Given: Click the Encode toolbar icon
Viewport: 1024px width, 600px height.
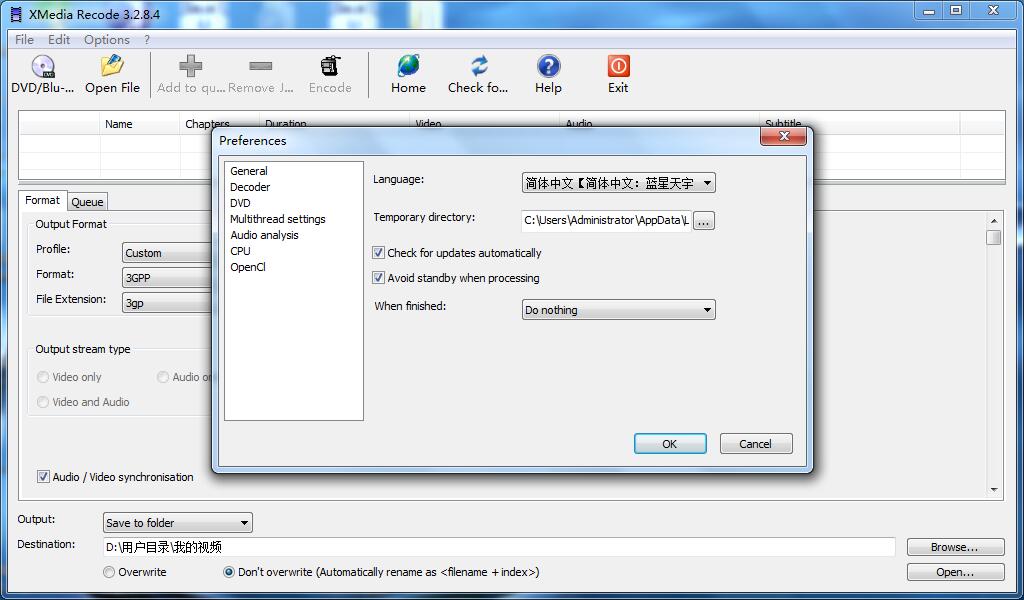Looking at the screenshot, I should tap(330, 66).
